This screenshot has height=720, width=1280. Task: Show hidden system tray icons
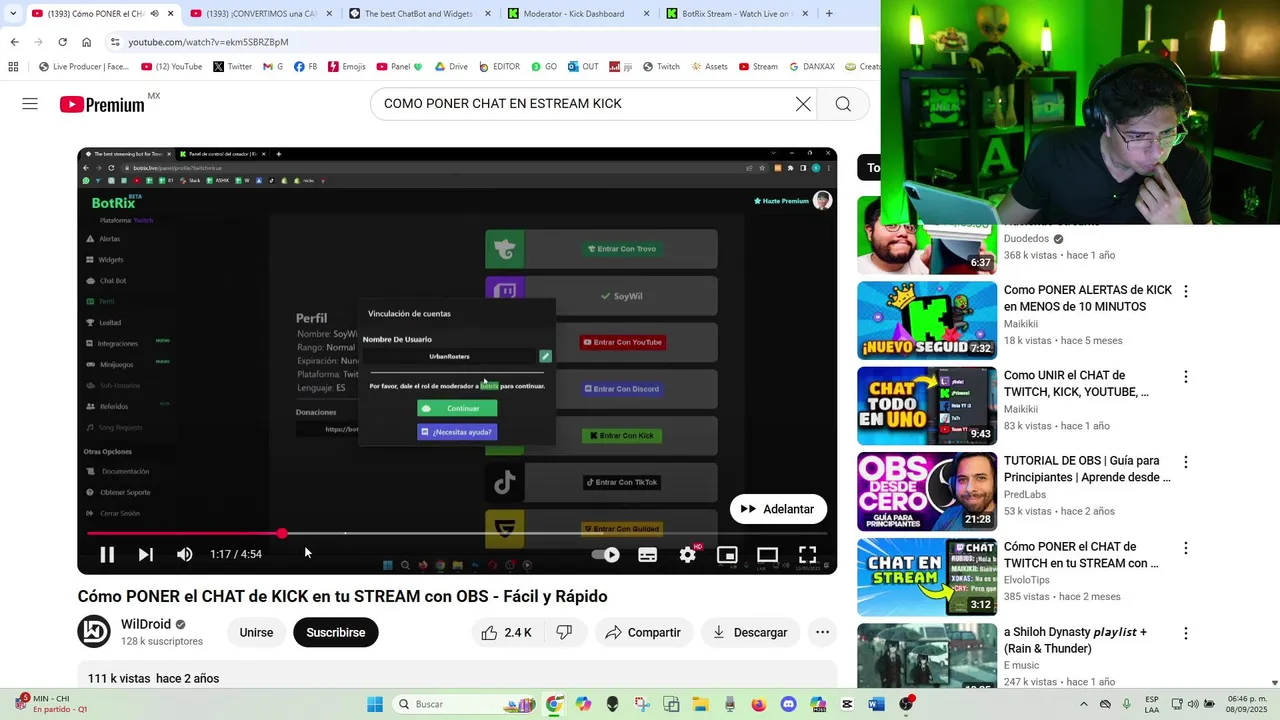(x=1084, y=704)
